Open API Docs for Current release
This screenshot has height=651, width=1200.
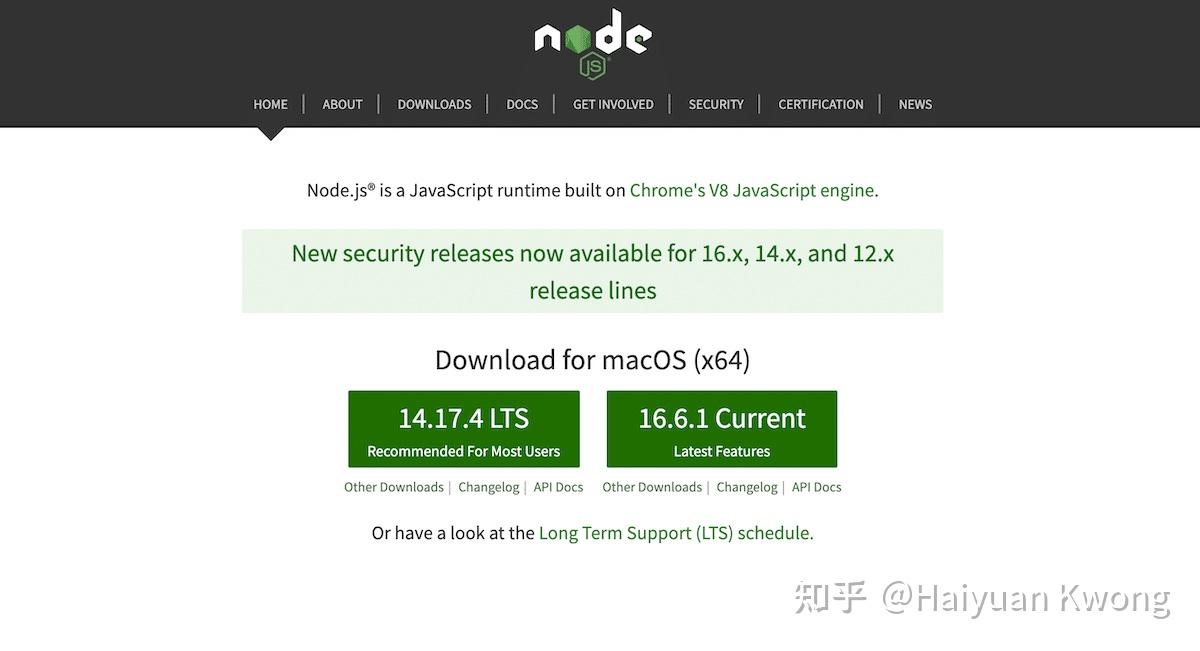coord(817,487)
